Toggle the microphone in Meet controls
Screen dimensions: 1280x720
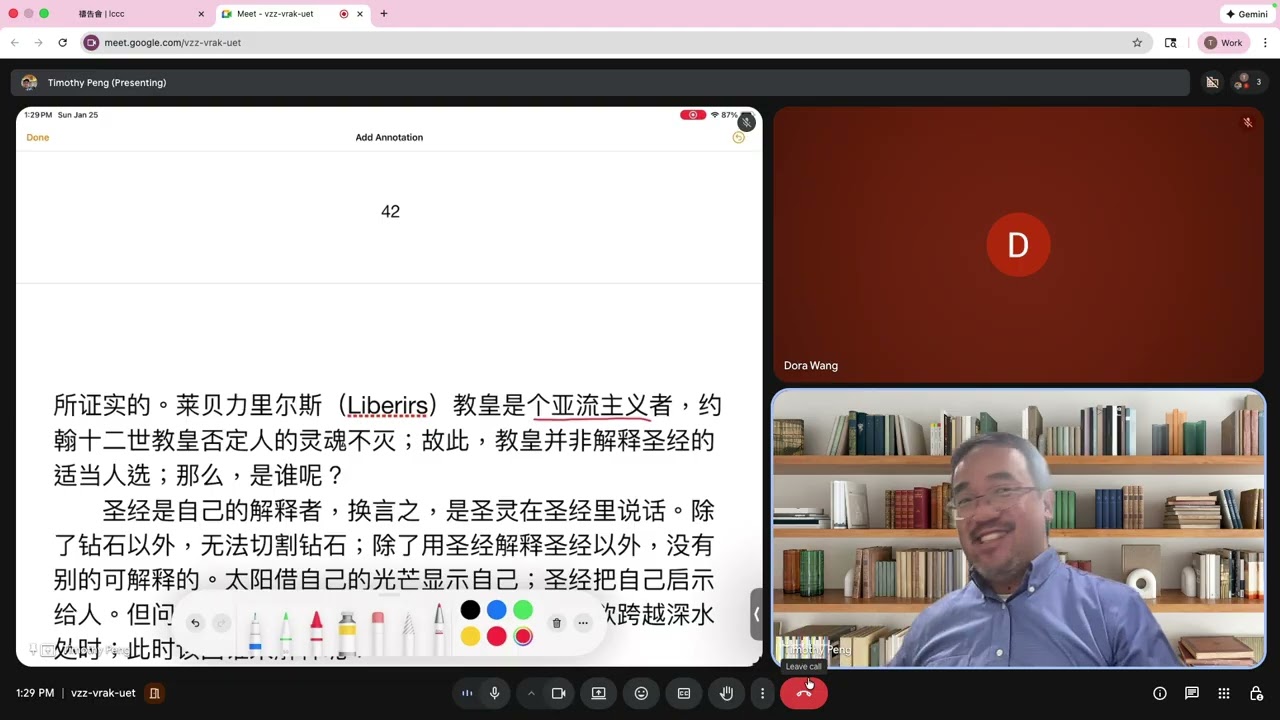point(494,693)
